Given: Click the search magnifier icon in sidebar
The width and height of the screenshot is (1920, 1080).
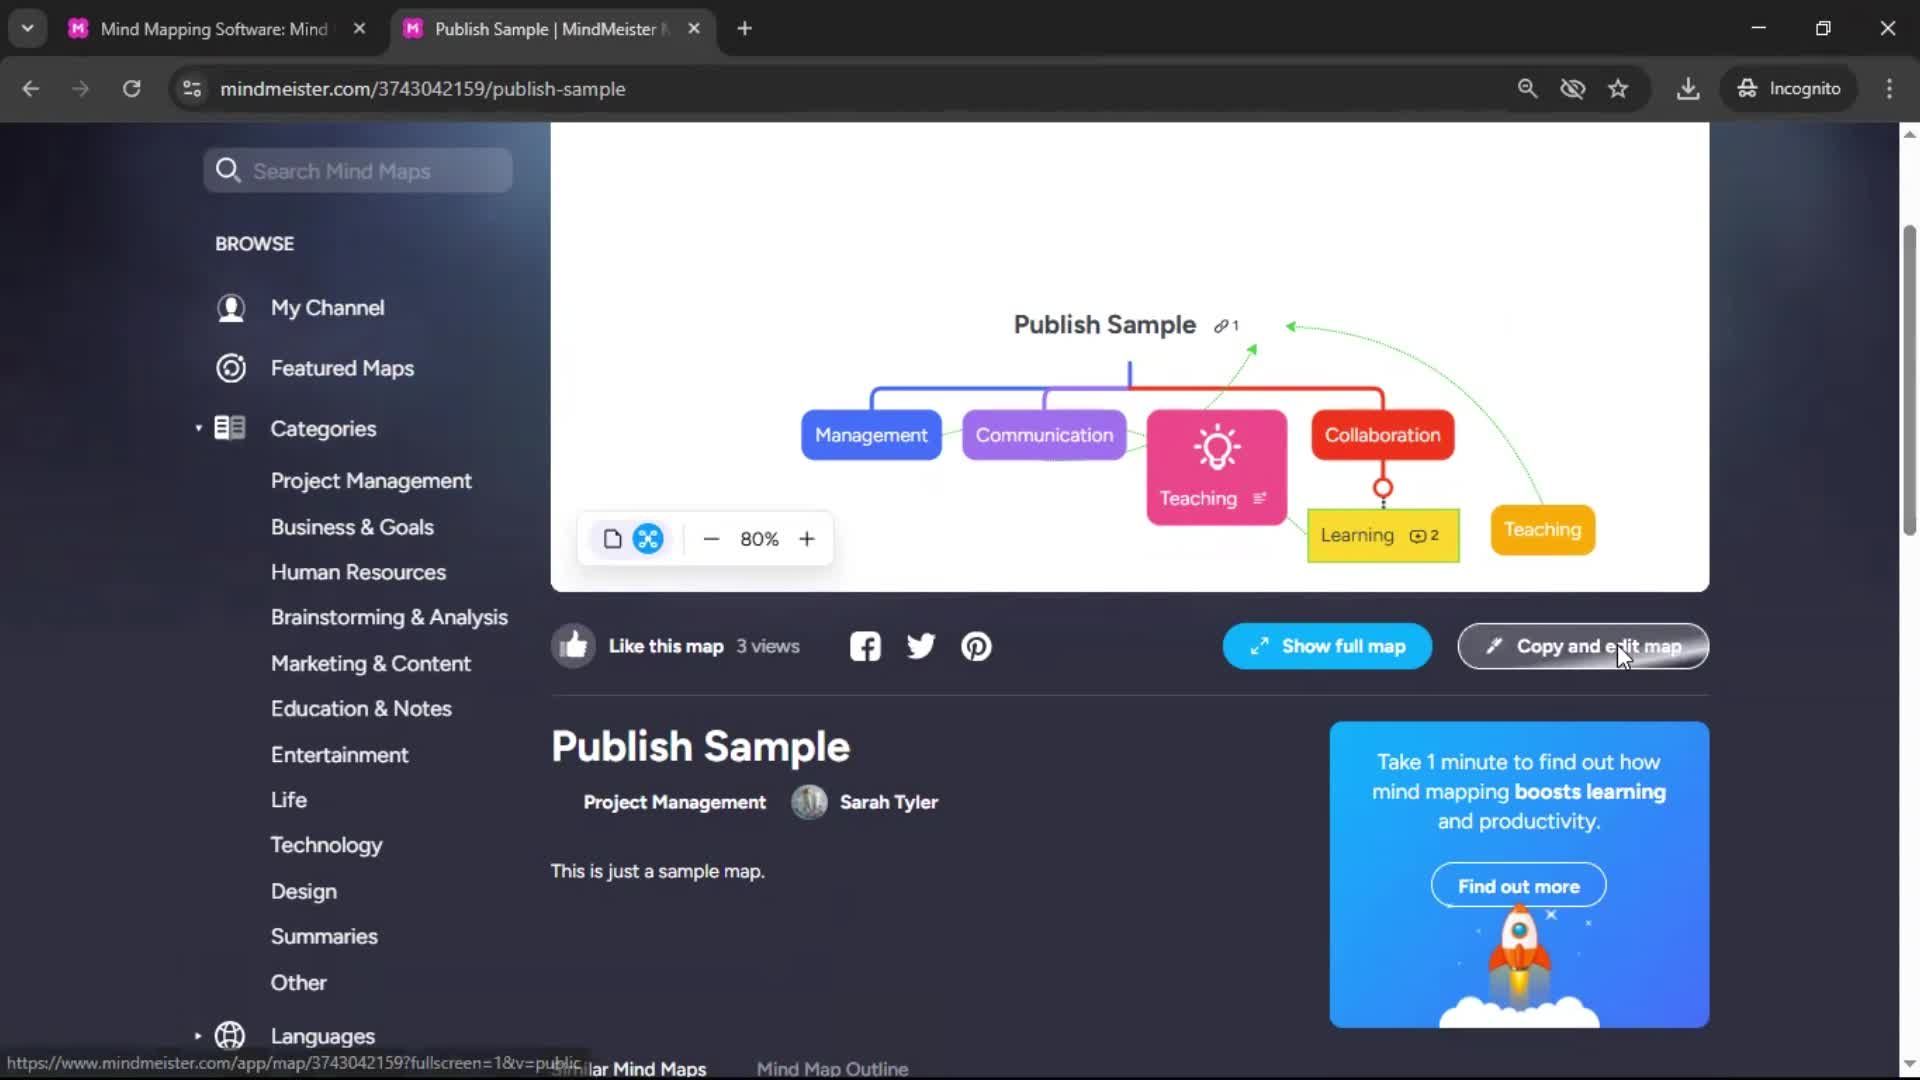Looking at the screenshot, I should pyautogui.click(x=228, y=171).
